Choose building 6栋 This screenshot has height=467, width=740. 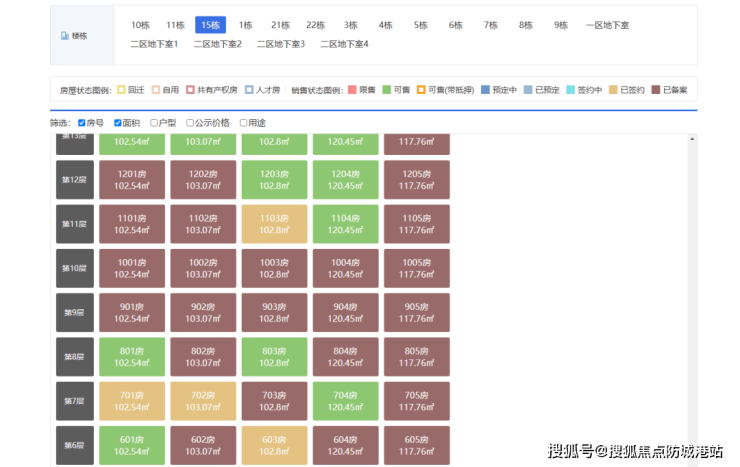tap(455, 25)
